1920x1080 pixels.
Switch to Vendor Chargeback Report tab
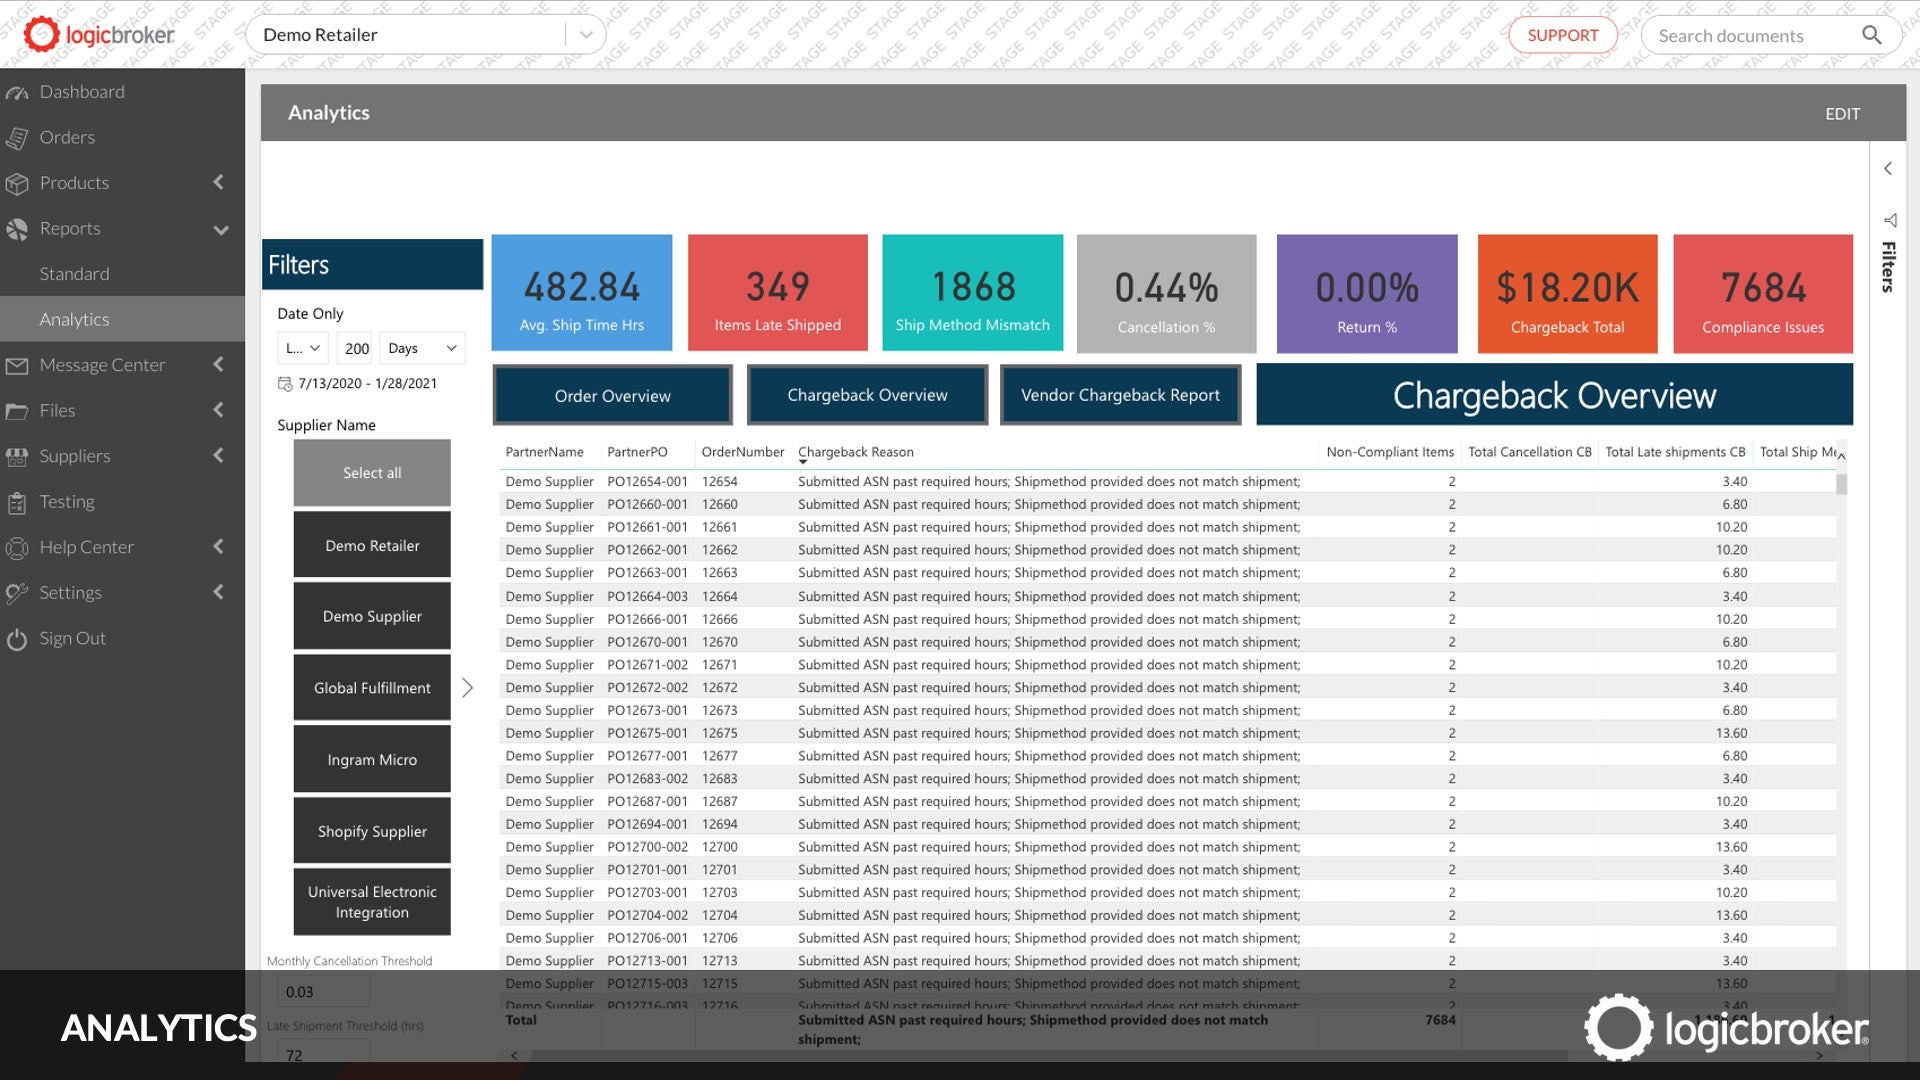1120,395
